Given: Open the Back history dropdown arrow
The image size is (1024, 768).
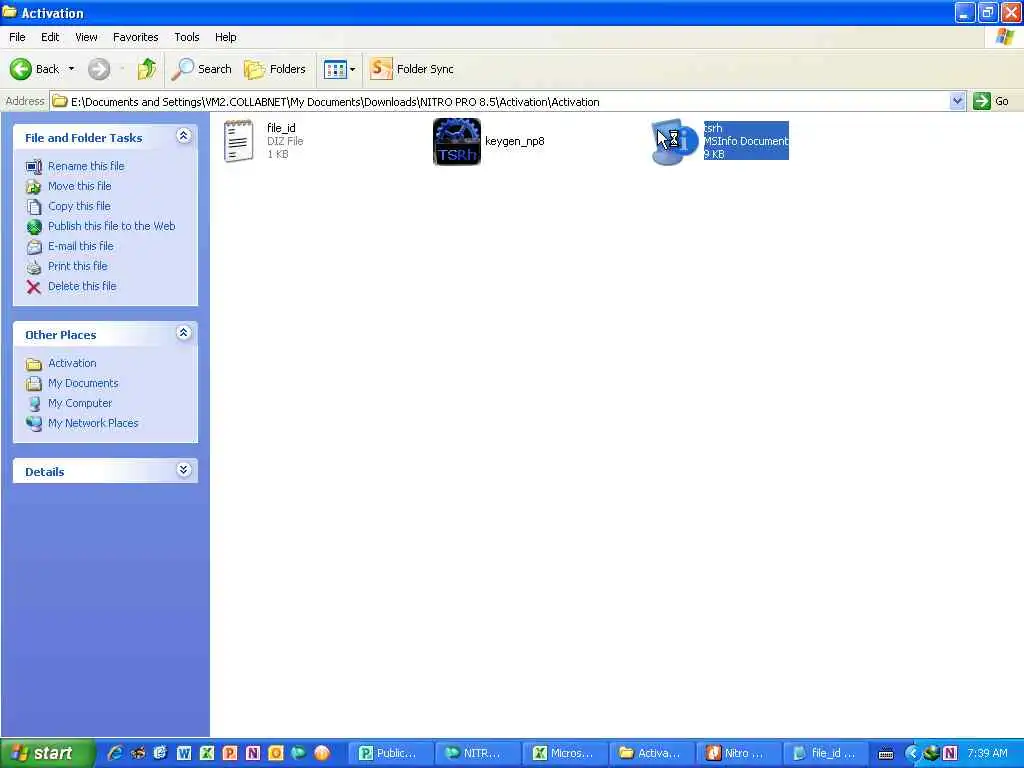Looking at the screenshot, I should click(x=71, y=69).
